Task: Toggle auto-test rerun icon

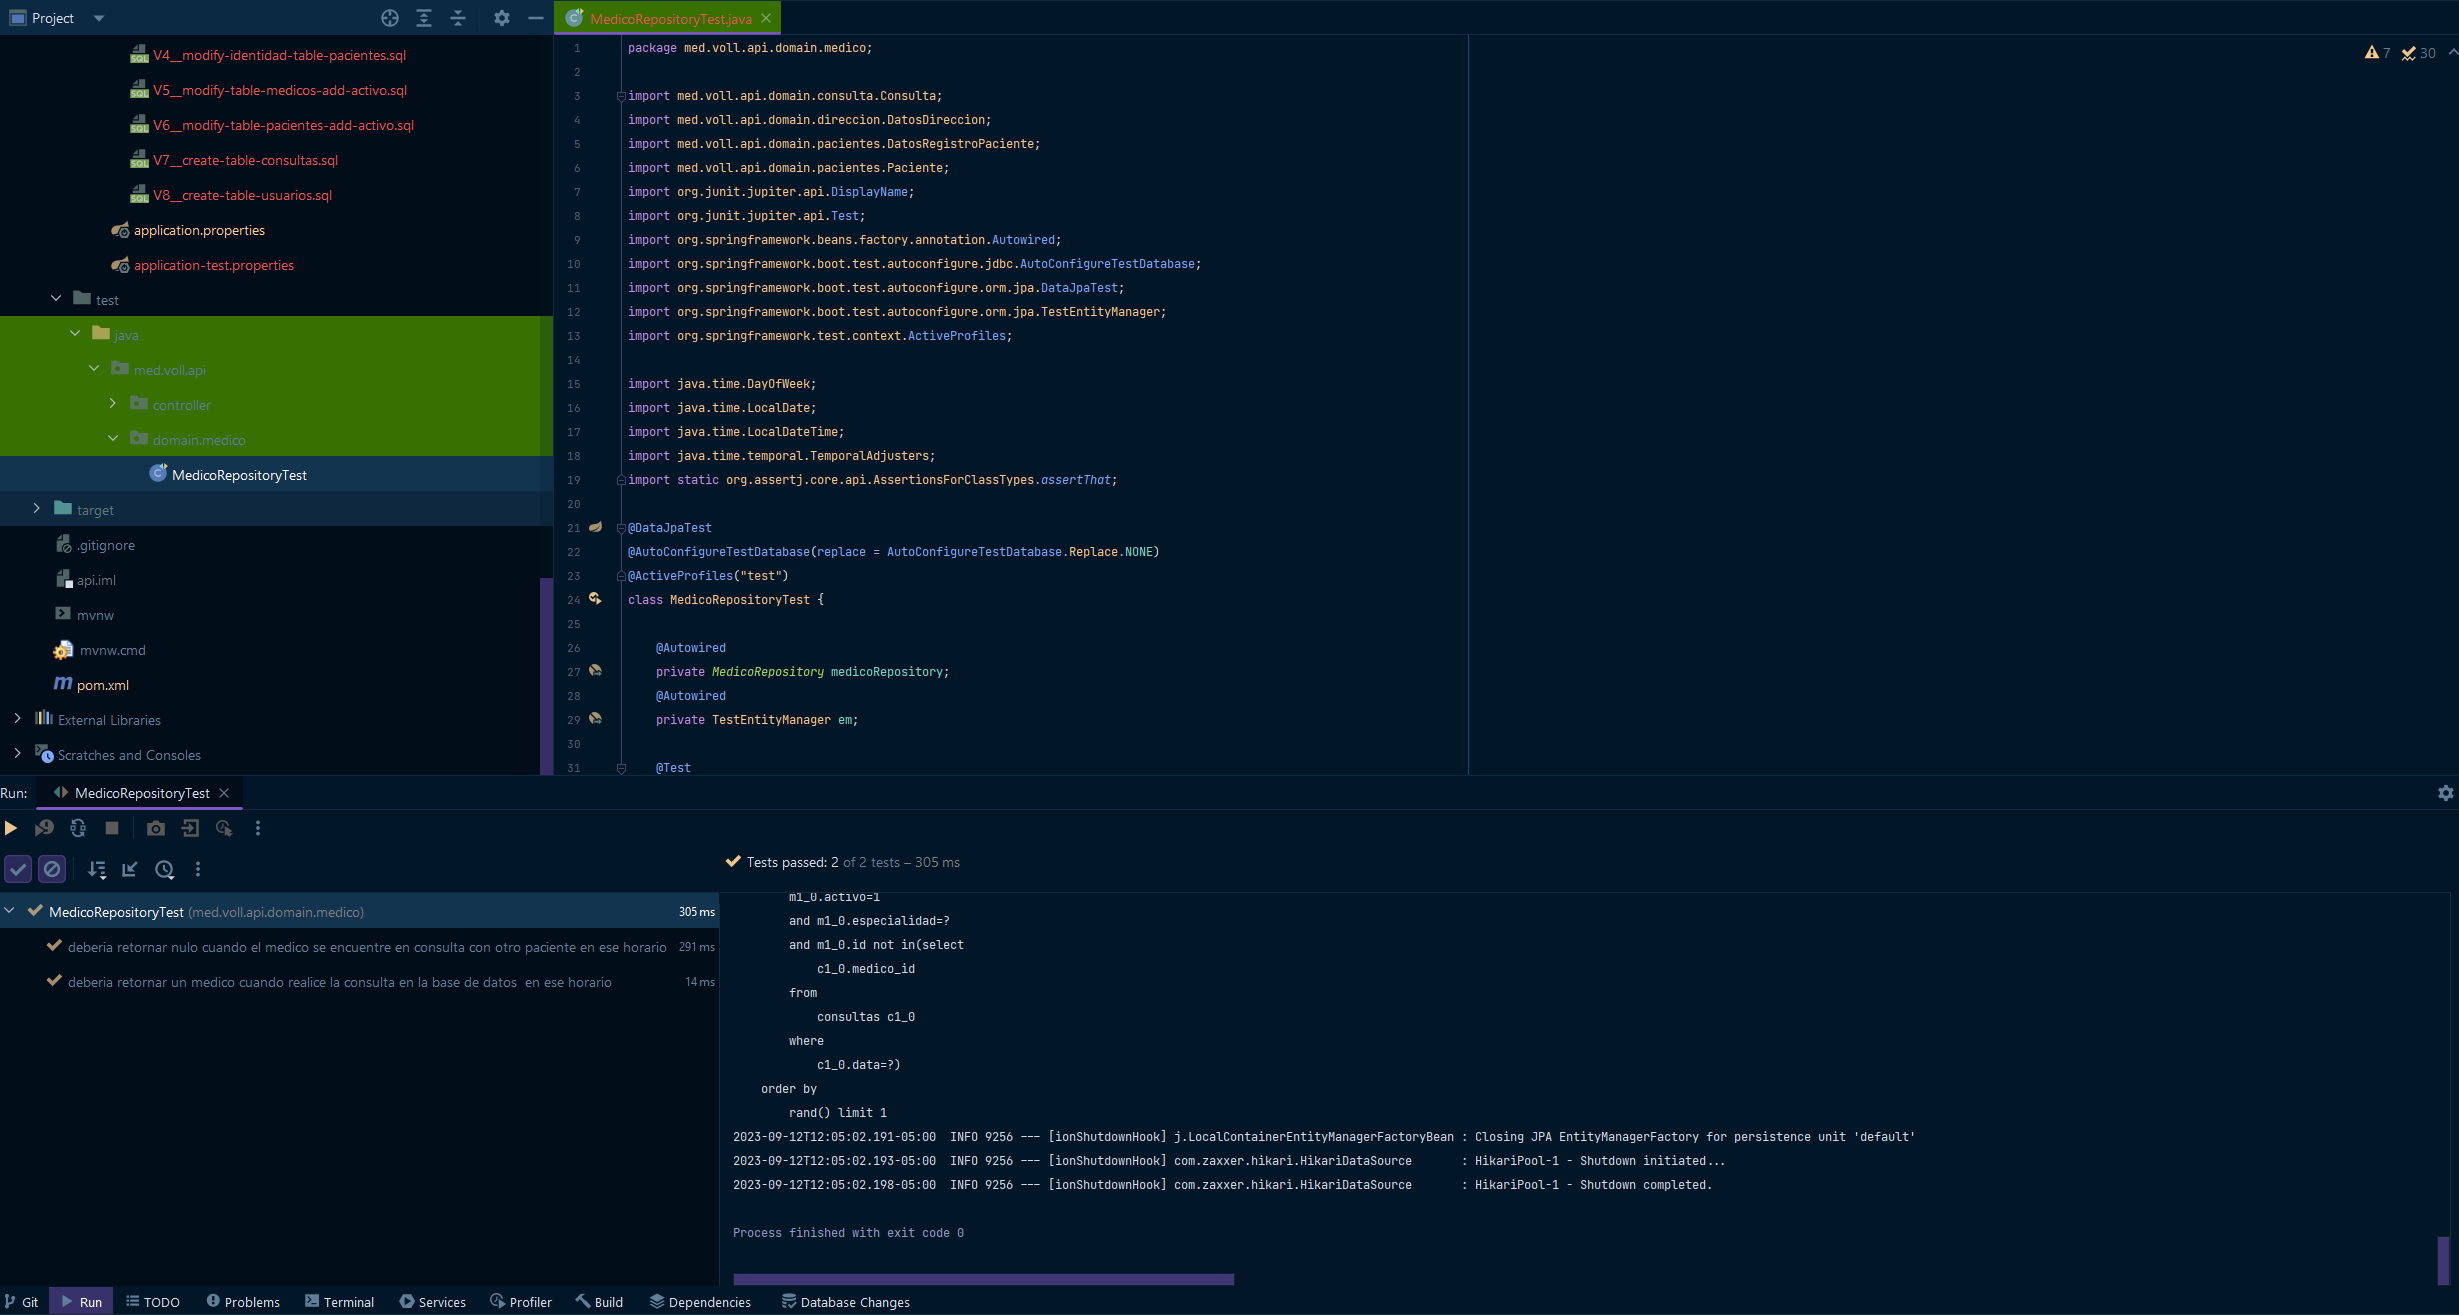Action: pyautogui.click(x=78, y=828)
